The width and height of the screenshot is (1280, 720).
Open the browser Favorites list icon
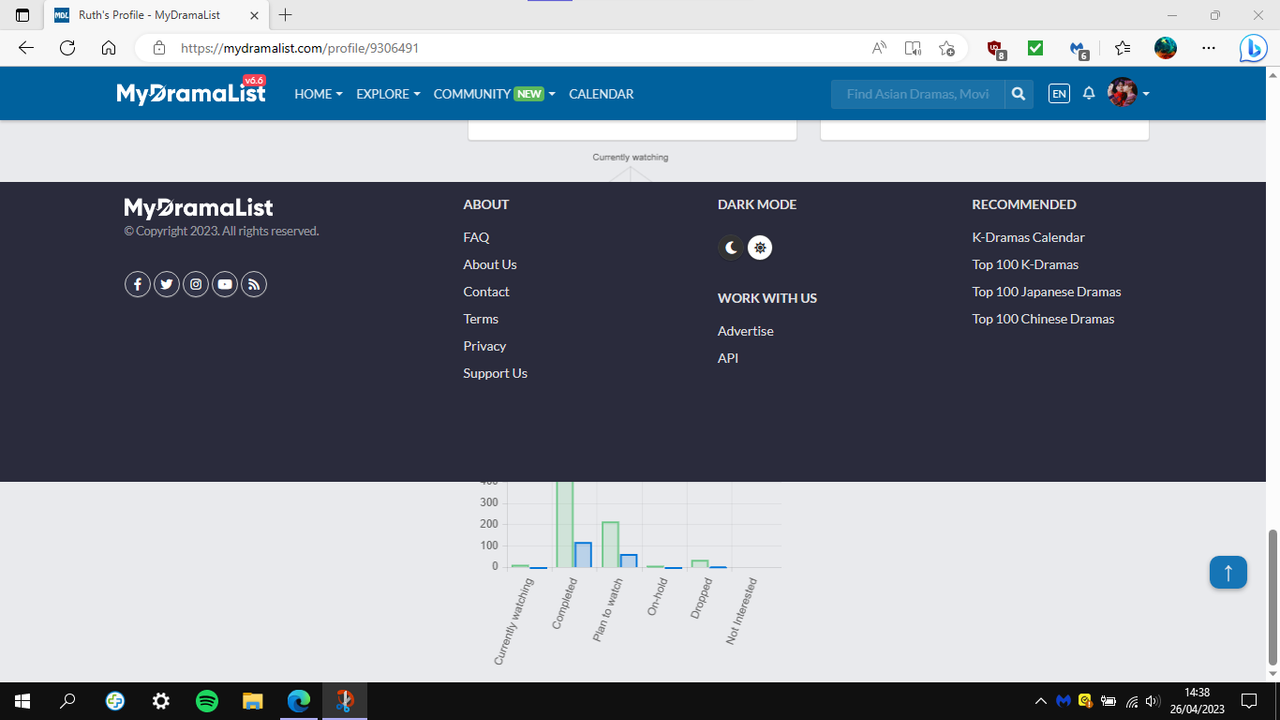click(1123, 48)
